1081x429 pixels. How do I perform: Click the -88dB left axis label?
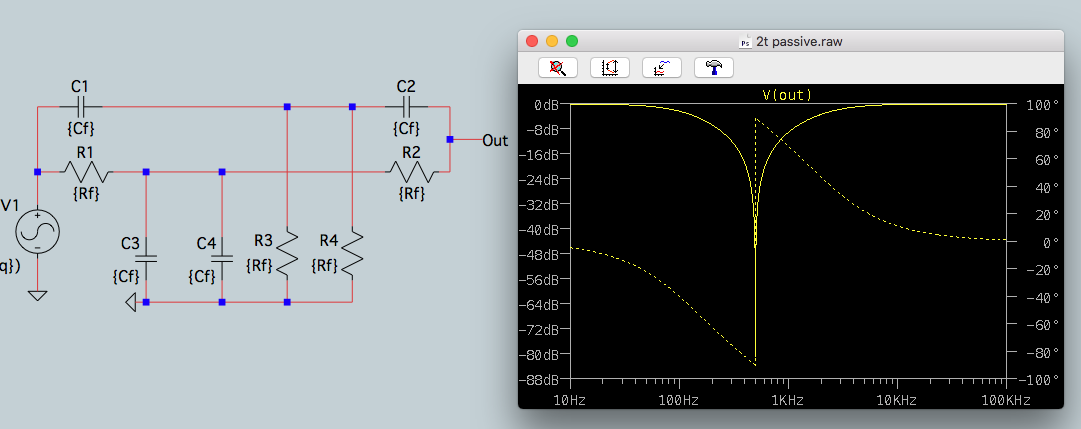[540, 380]
